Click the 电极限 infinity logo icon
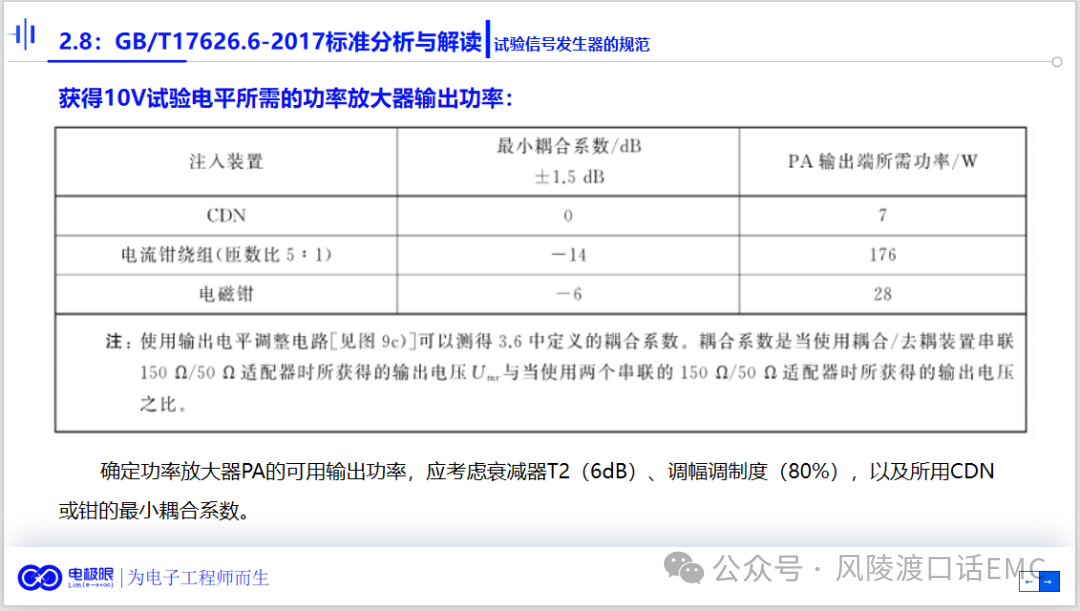The width and height of the screenshot is (1080, 611). coord(40,578)
